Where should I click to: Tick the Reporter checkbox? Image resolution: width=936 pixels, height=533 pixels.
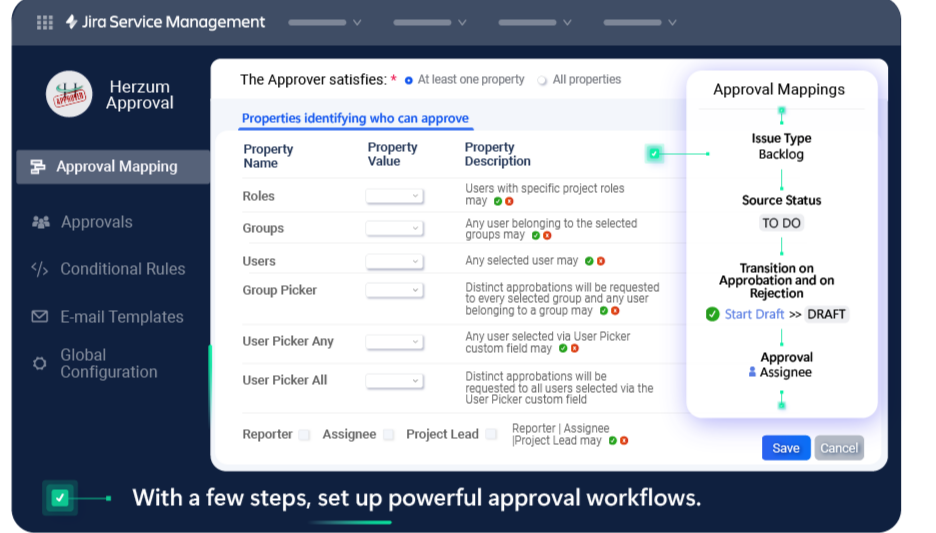point(304,435)
